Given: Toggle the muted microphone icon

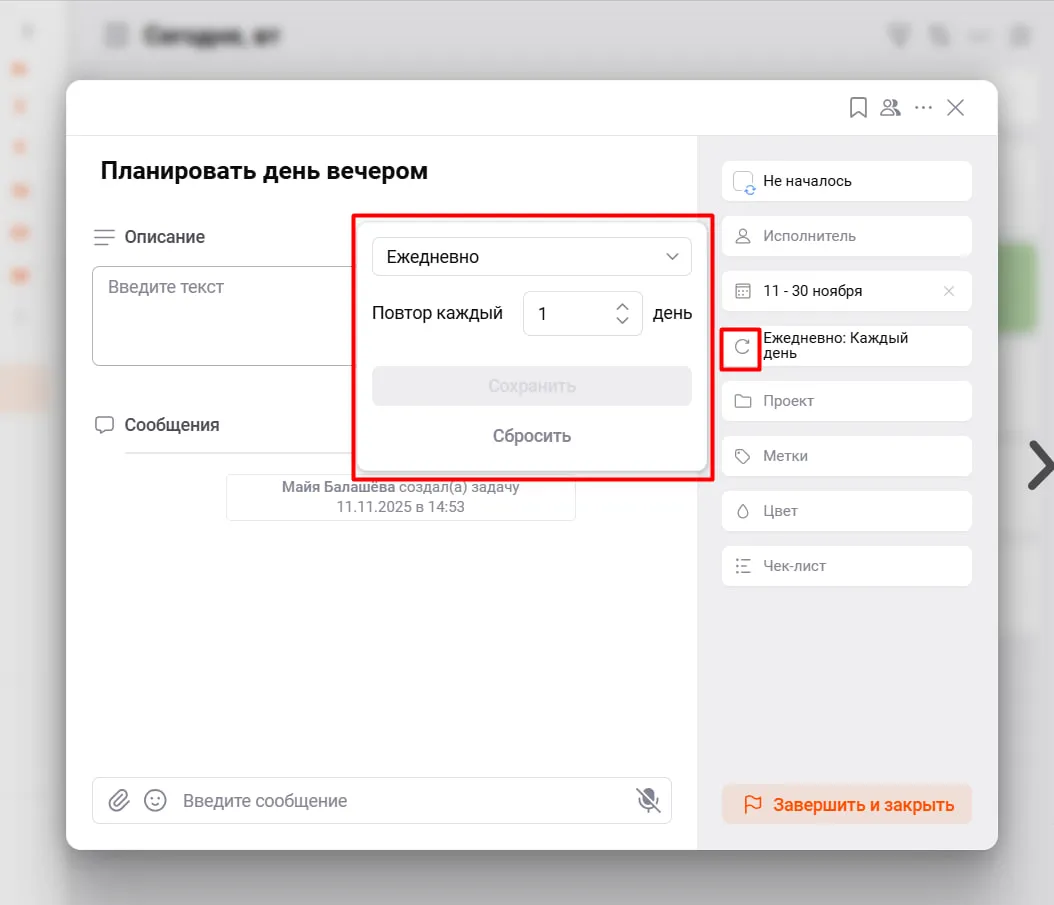Looking at the screenshot, I should click(x=648, y=800).
